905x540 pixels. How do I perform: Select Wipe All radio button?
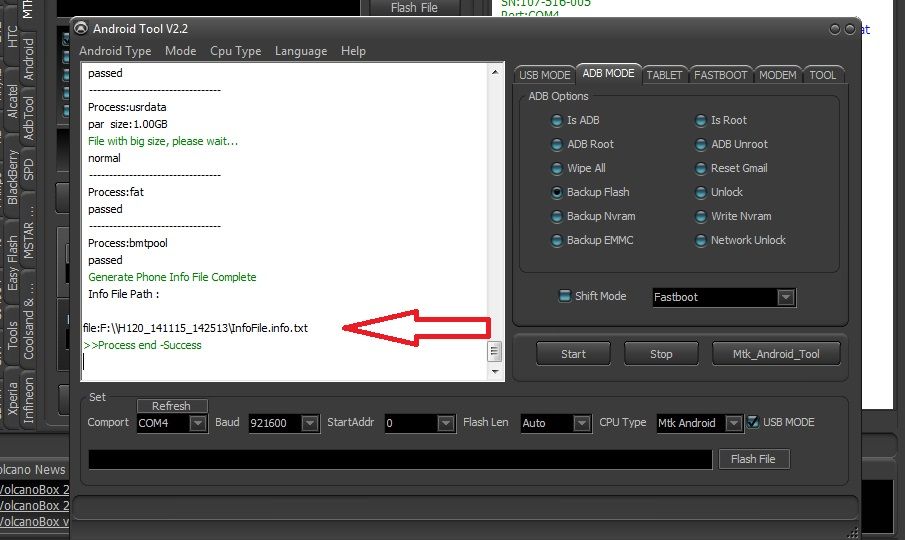[x=556, y=168]
